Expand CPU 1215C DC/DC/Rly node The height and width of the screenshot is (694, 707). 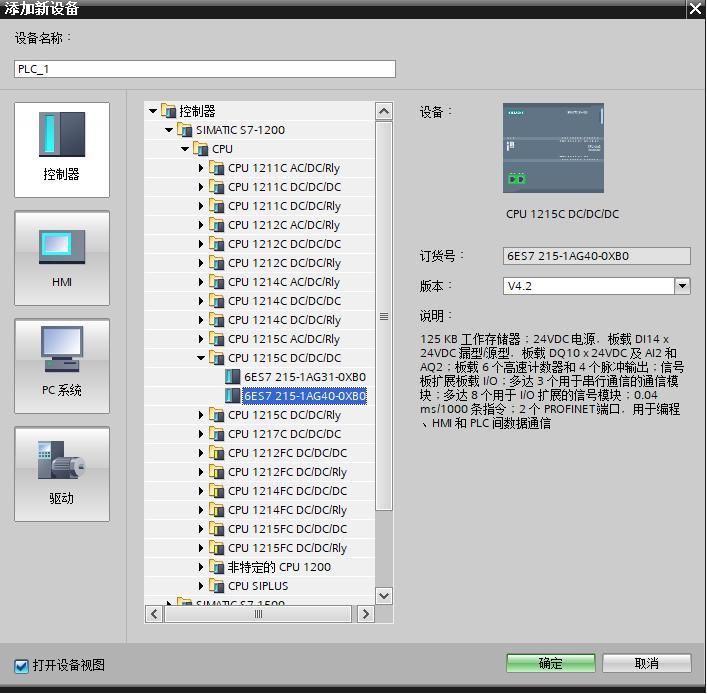[201, 415]
